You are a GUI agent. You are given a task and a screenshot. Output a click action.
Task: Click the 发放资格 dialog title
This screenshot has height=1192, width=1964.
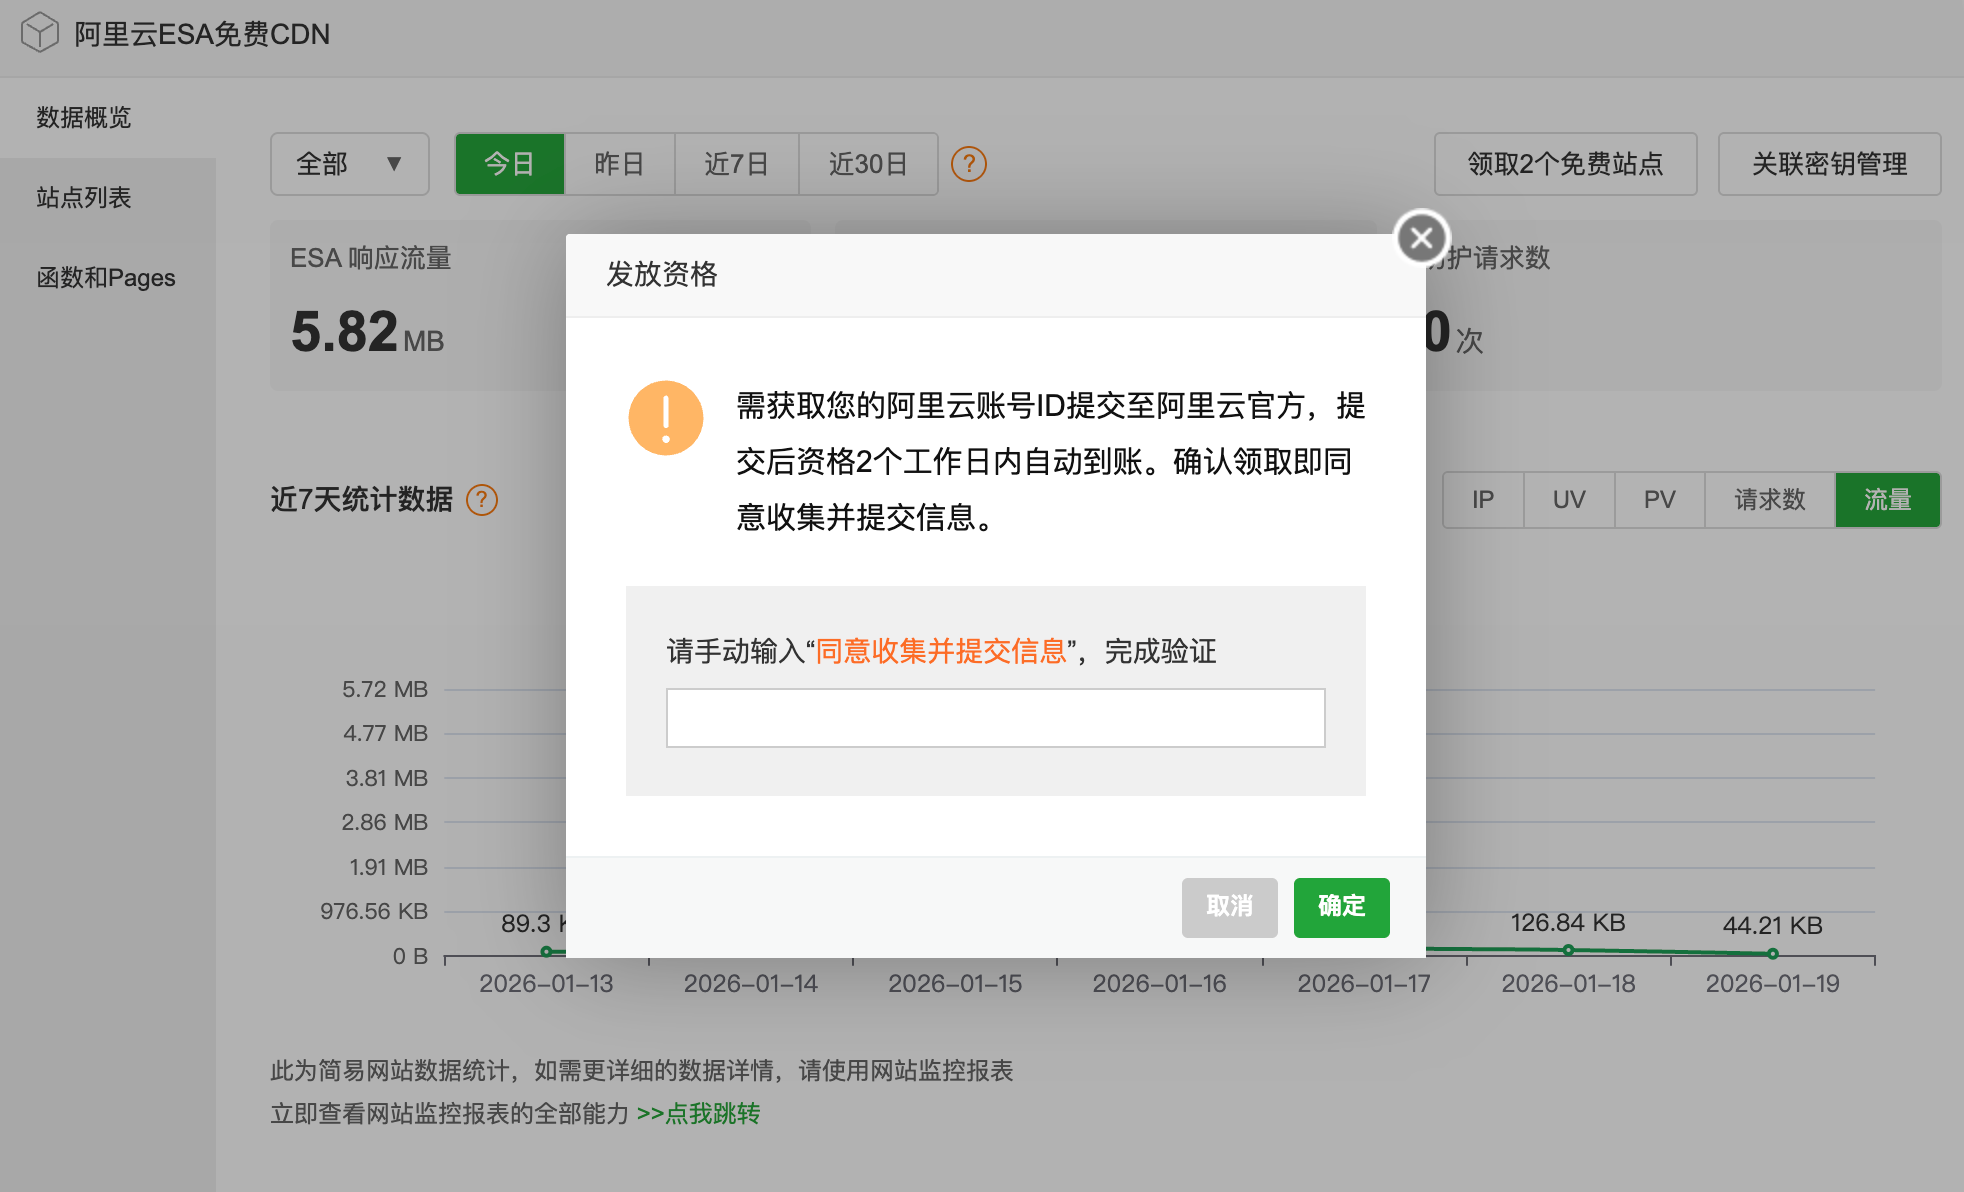tap(662, 275)
